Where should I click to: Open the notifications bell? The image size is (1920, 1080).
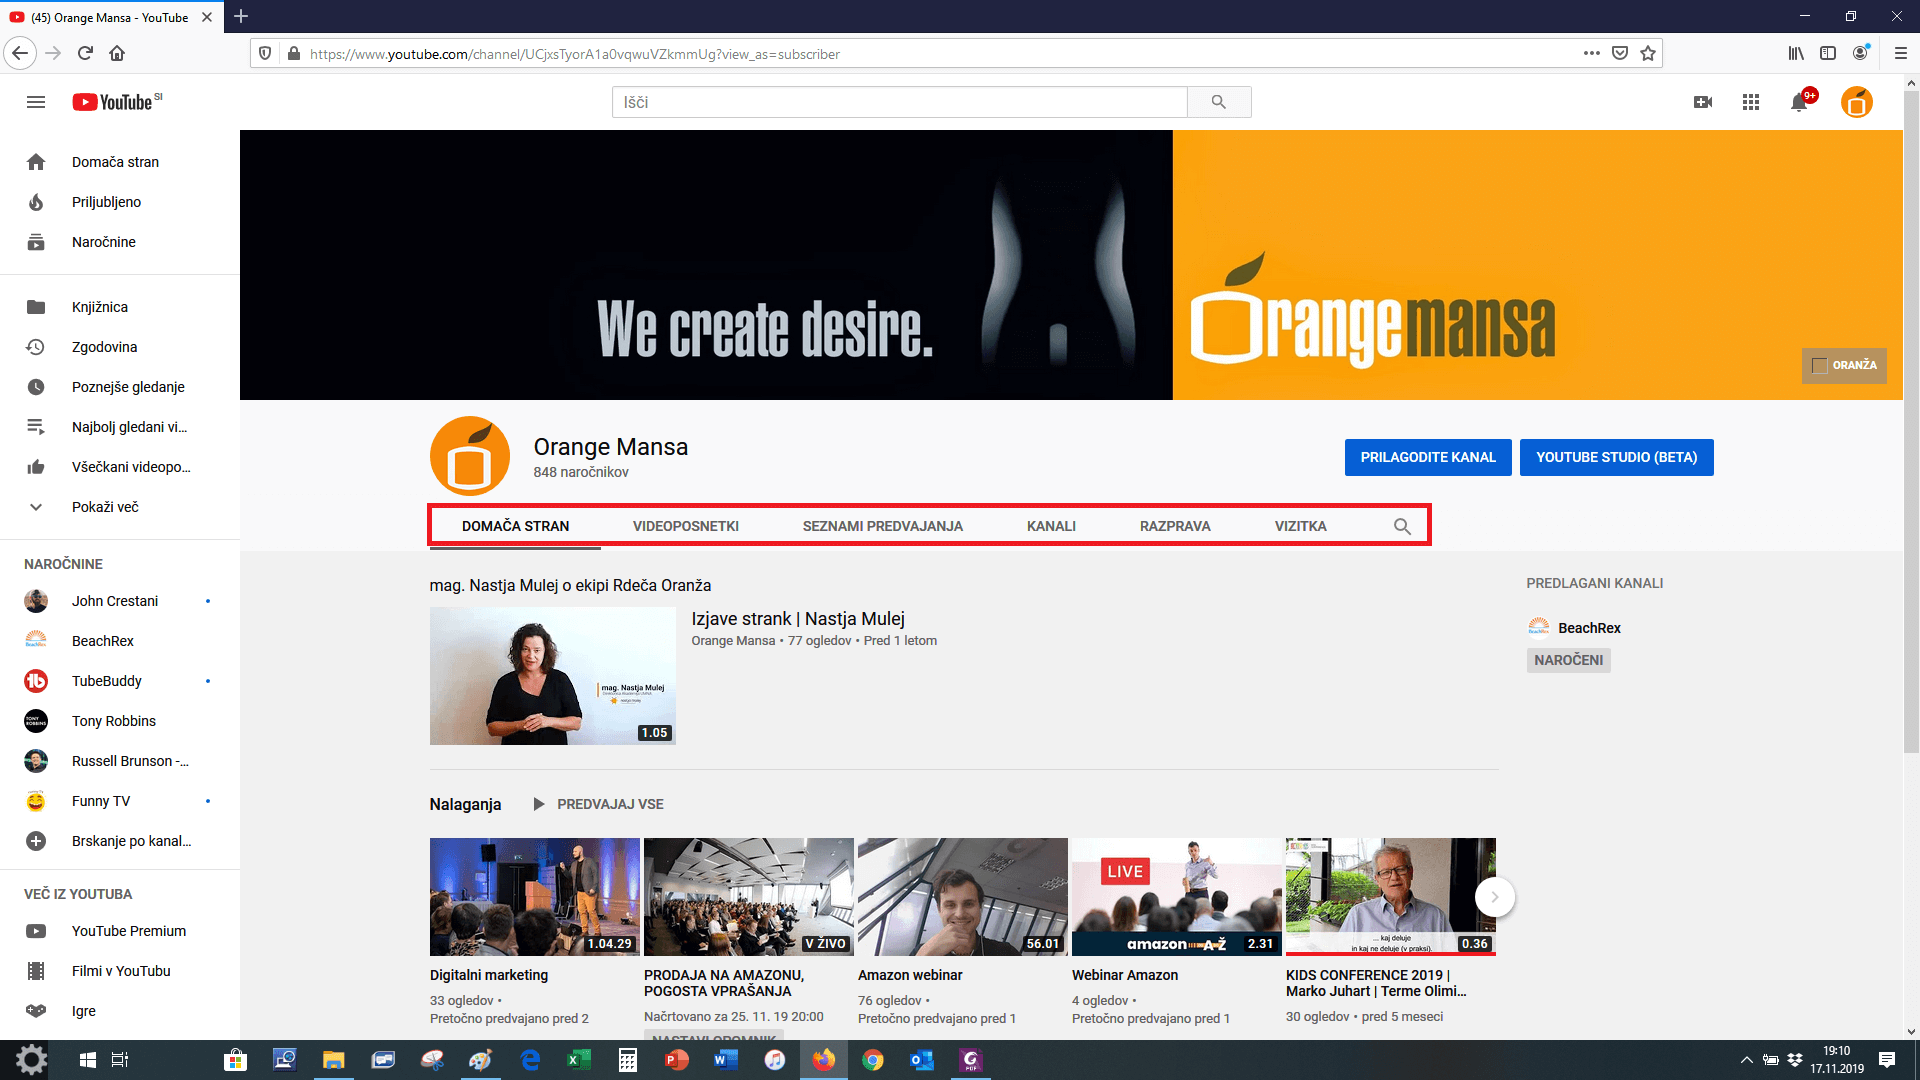pos(1799,102)
